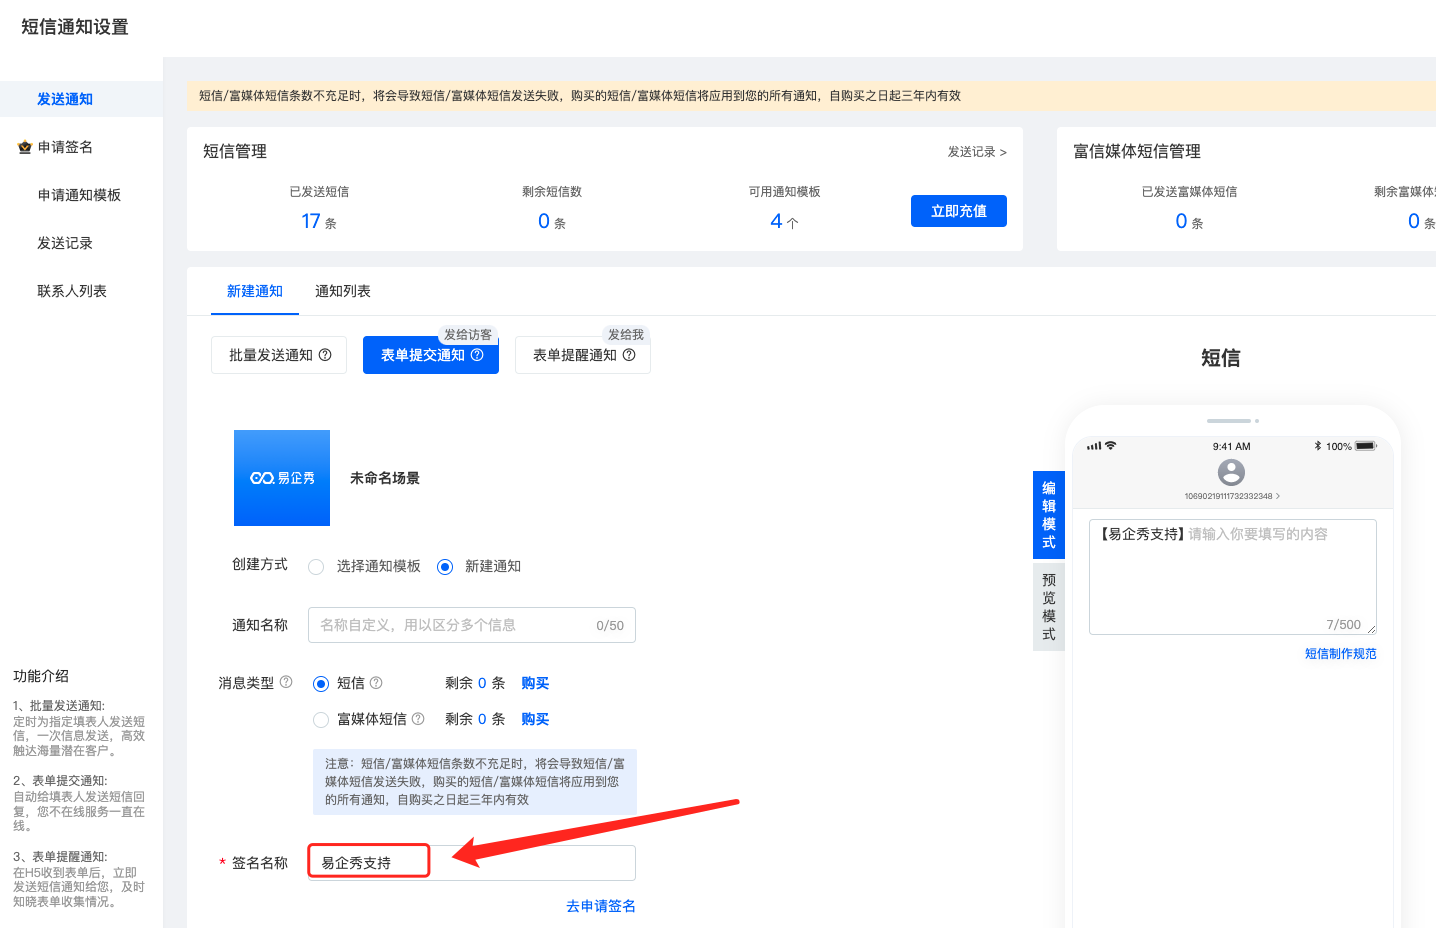Switch to the 通知列表 tab
The height and width of the screenshot is (928, 1436).
(x=342, y=291)
